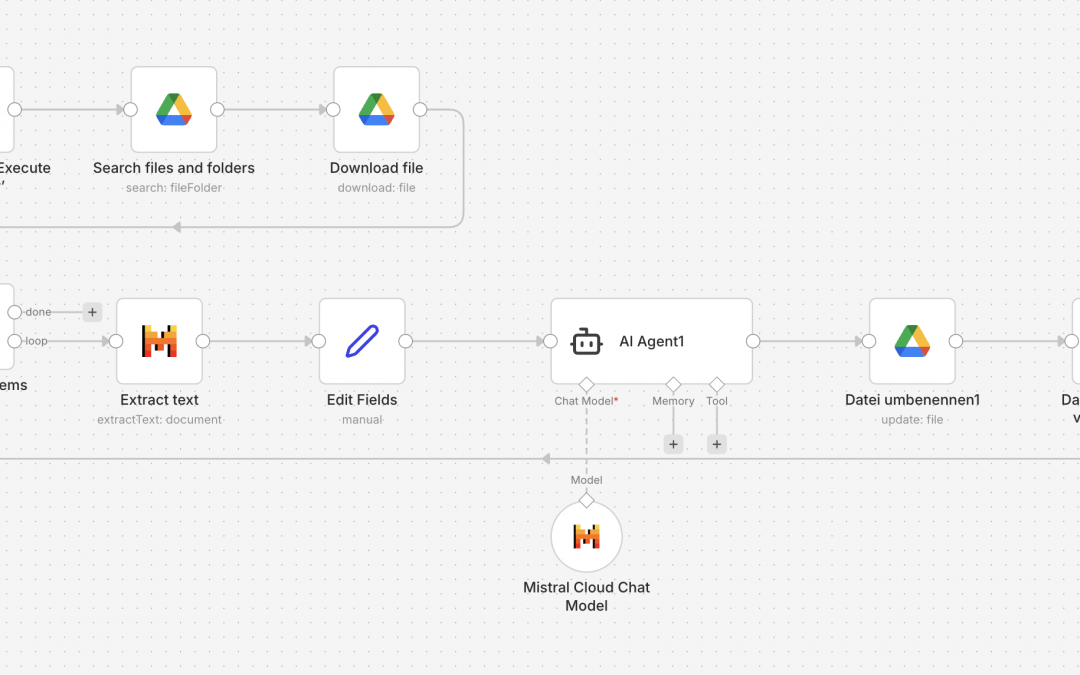
Task: Click the Chat Model diamond connector
Action: 587,384
